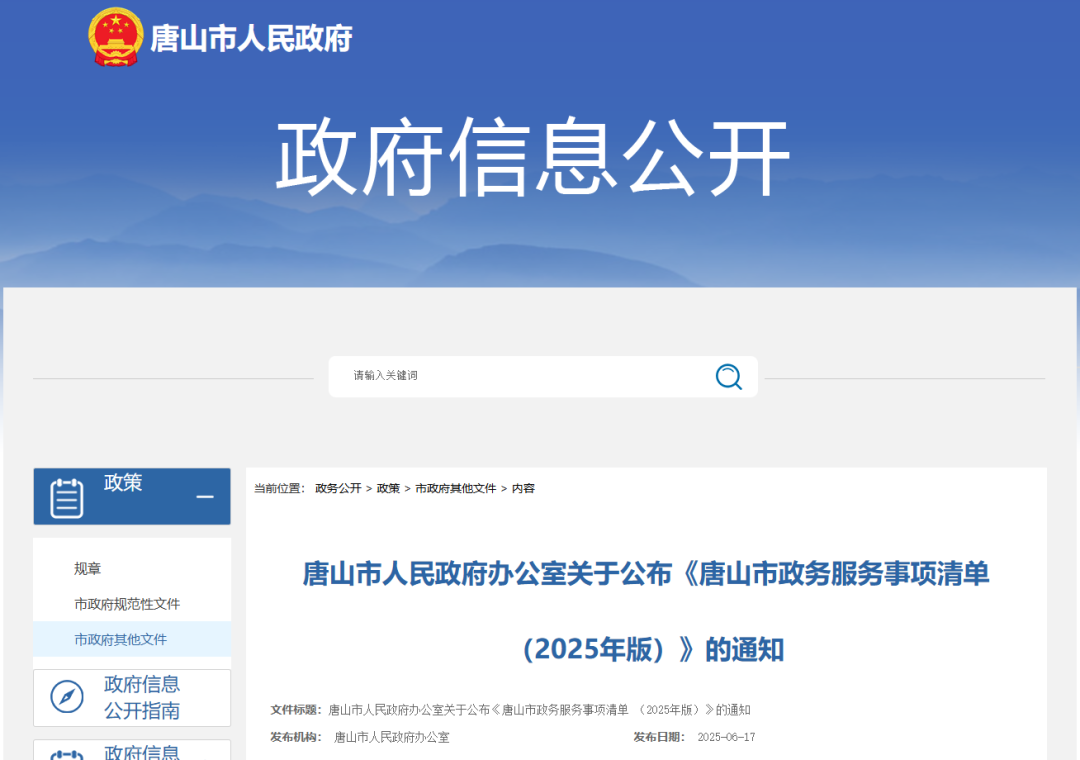Open the 政府信息公开指南 sidebar entry

[x=142, y=697]
